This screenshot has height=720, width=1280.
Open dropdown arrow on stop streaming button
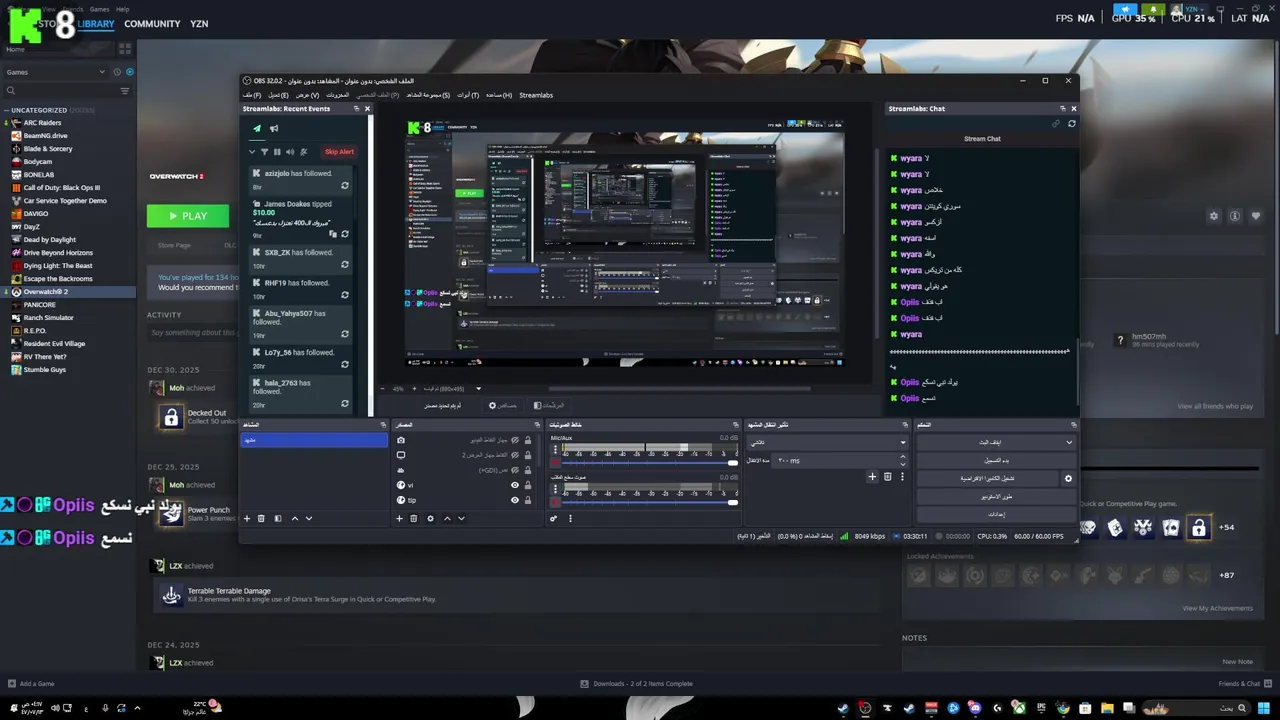click(1069, 442)
